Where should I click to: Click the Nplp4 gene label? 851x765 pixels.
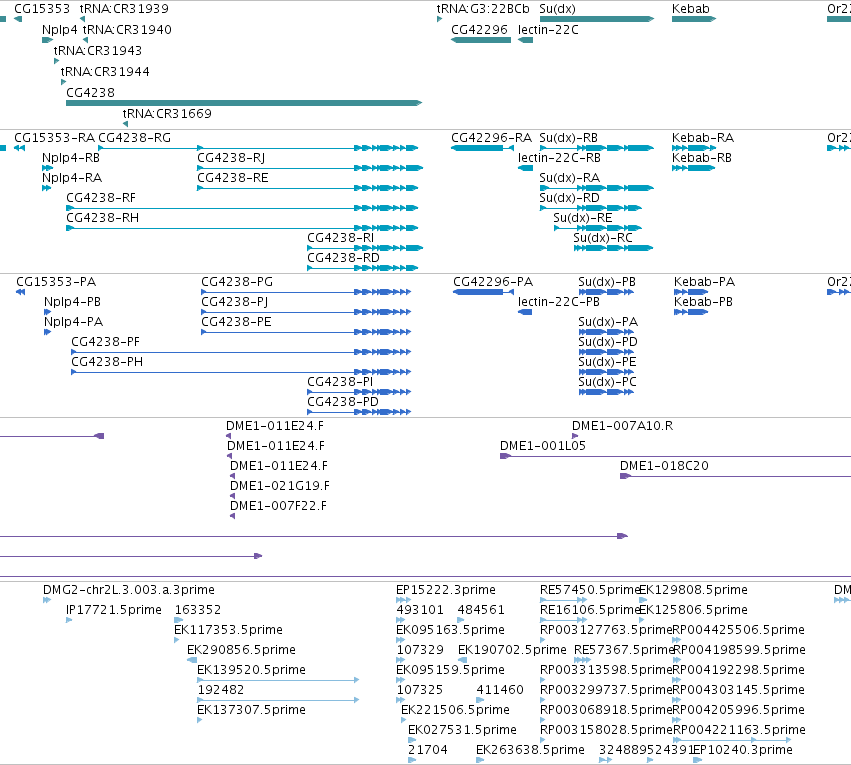click(x=60, y=30)
